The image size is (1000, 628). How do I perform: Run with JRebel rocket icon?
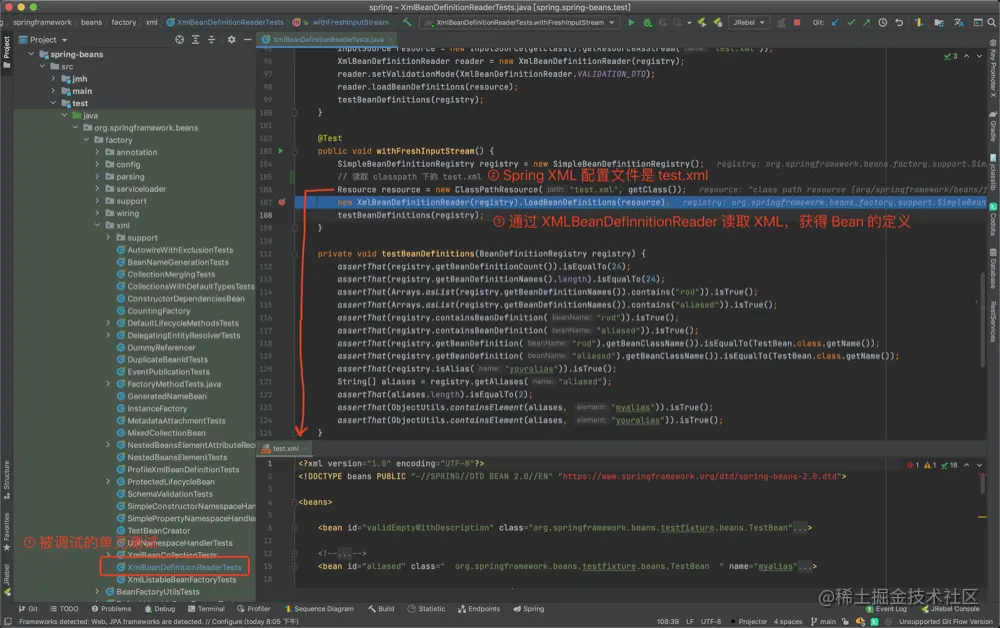702,22
